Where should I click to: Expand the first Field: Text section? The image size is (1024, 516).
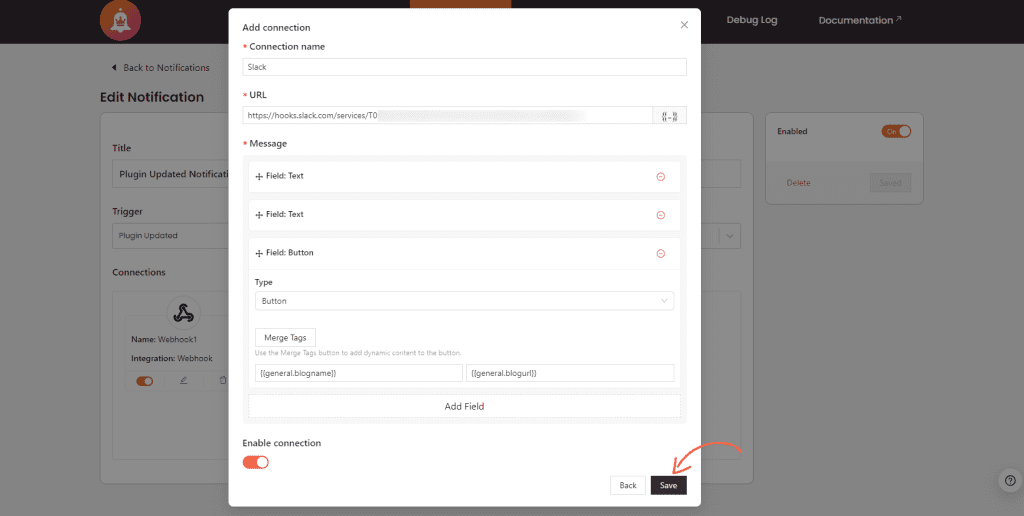coord(464,176)
